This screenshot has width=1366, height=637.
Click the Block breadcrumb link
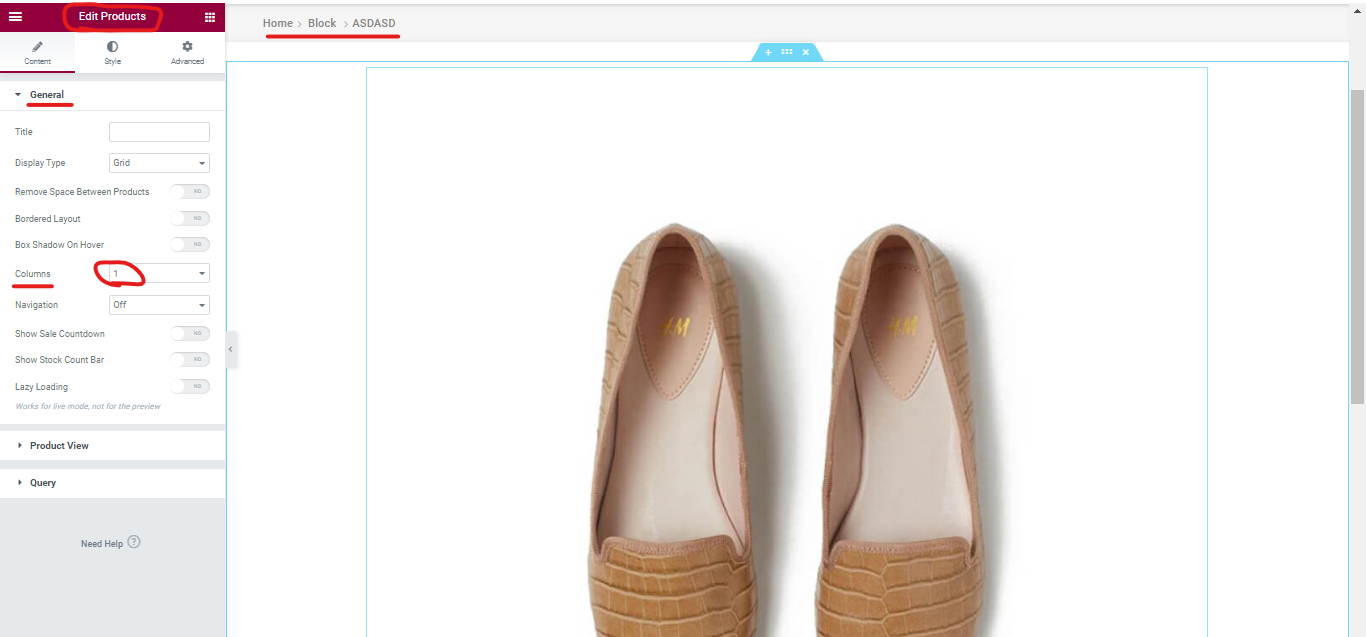322,23
